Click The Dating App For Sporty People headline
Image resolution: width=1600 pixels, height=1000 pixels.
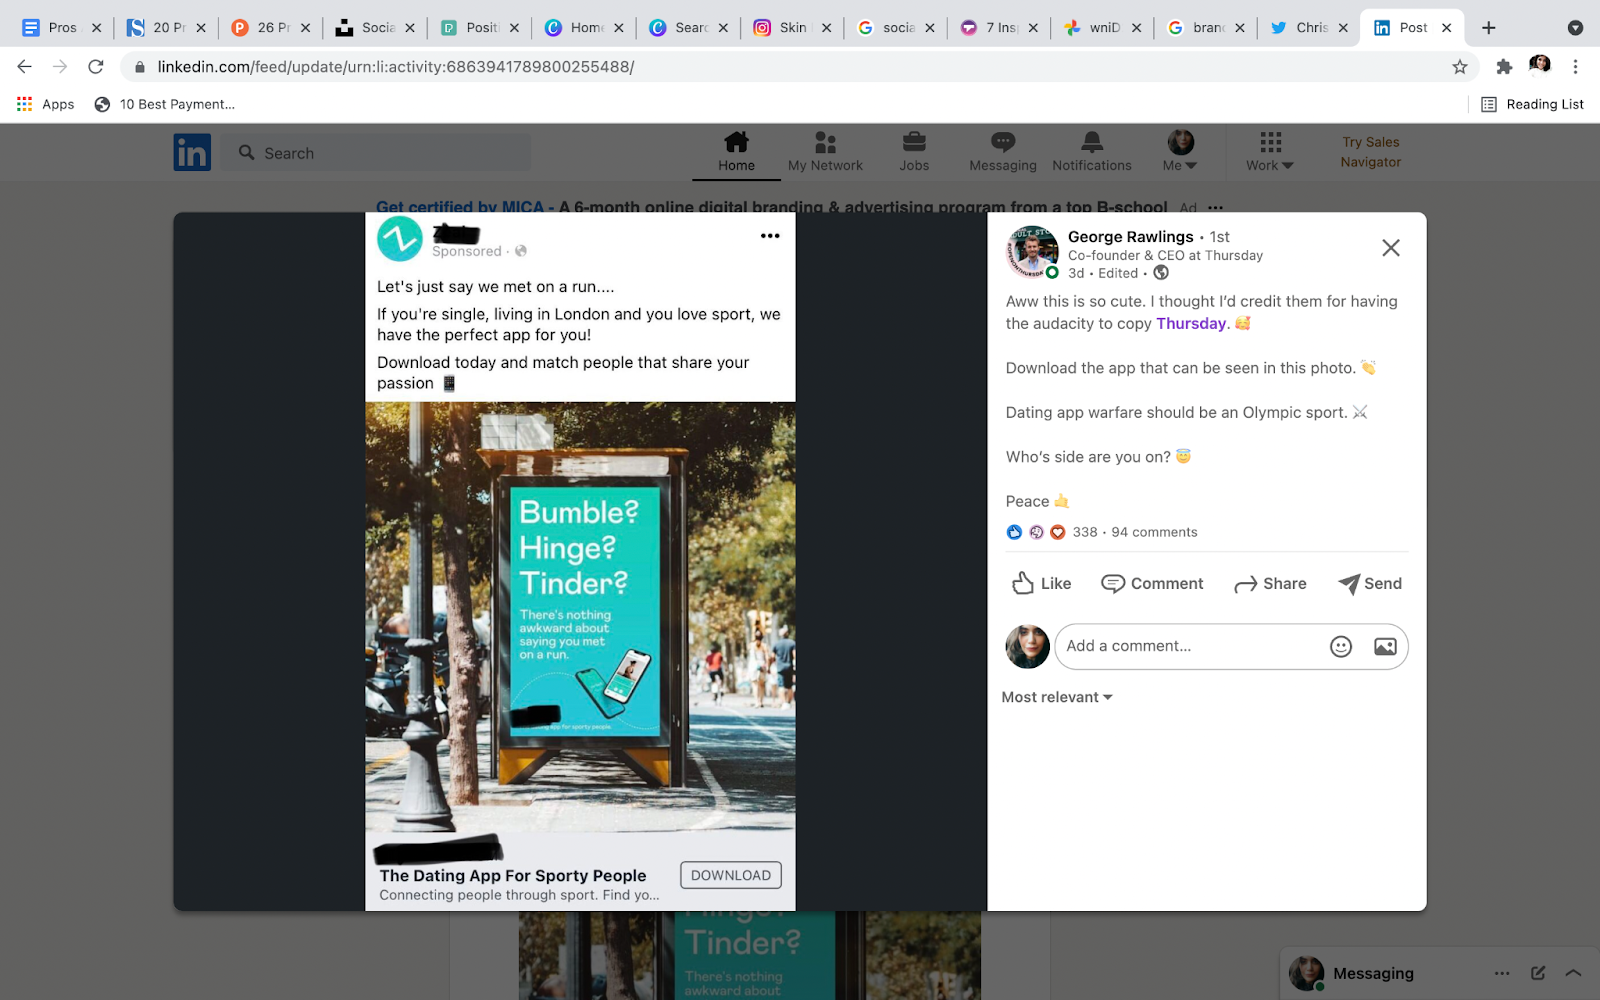513,875
